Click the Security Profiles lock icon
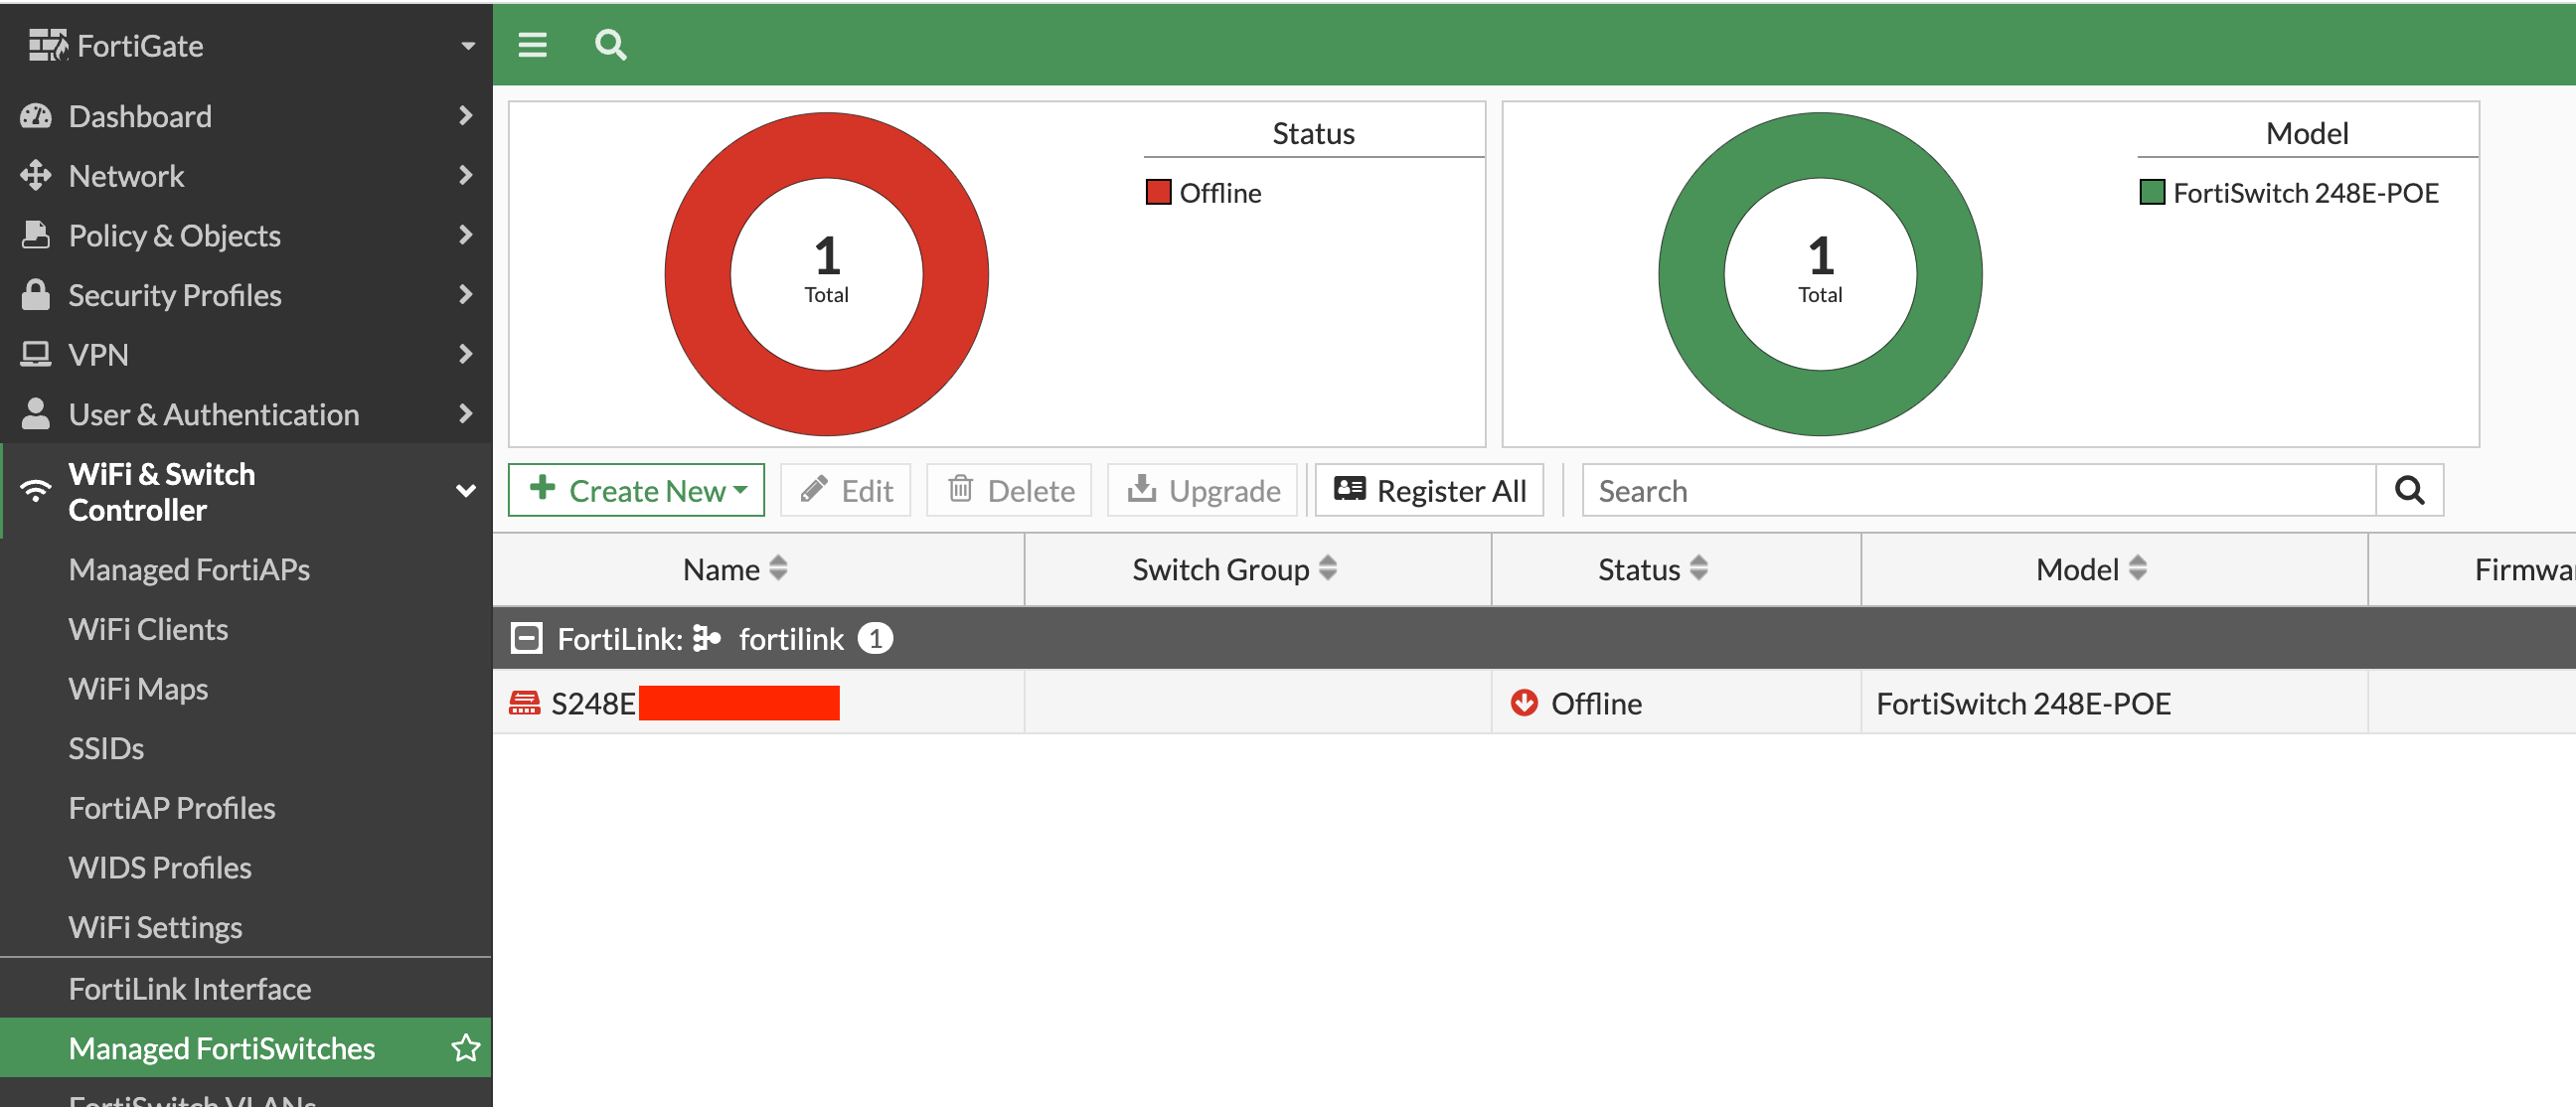 pos(36,294)
